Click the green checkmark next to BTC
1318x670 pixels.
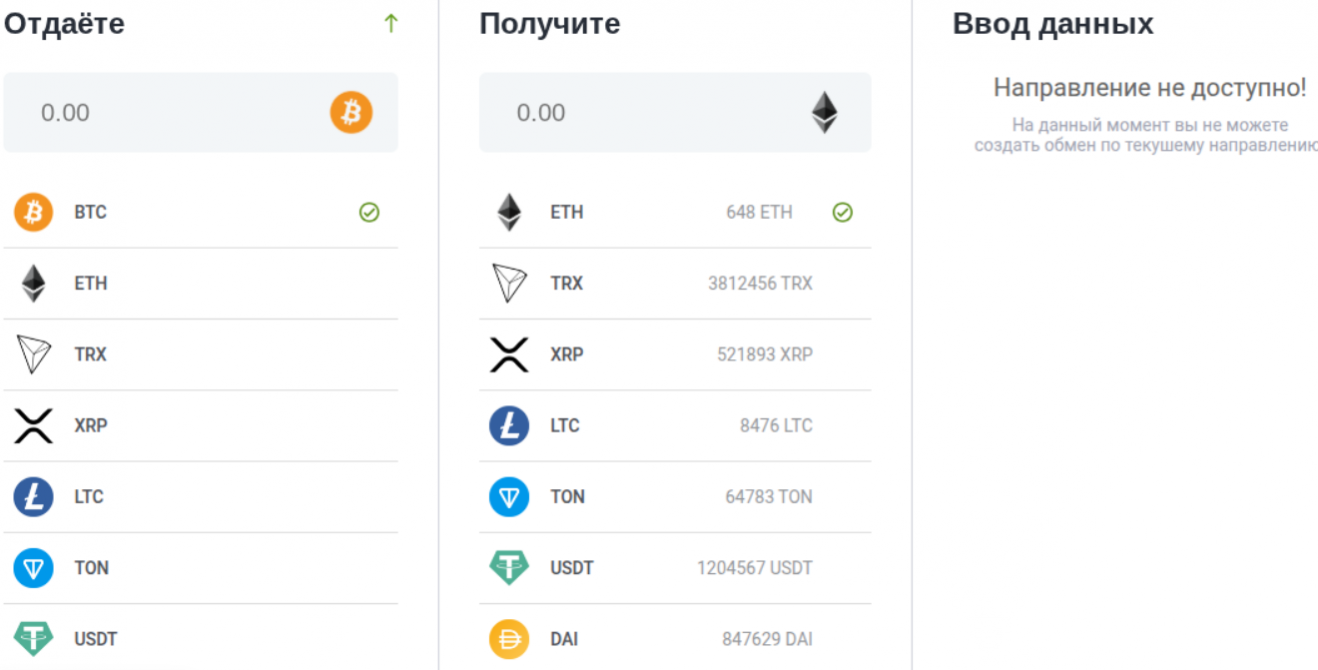(369, 212)
